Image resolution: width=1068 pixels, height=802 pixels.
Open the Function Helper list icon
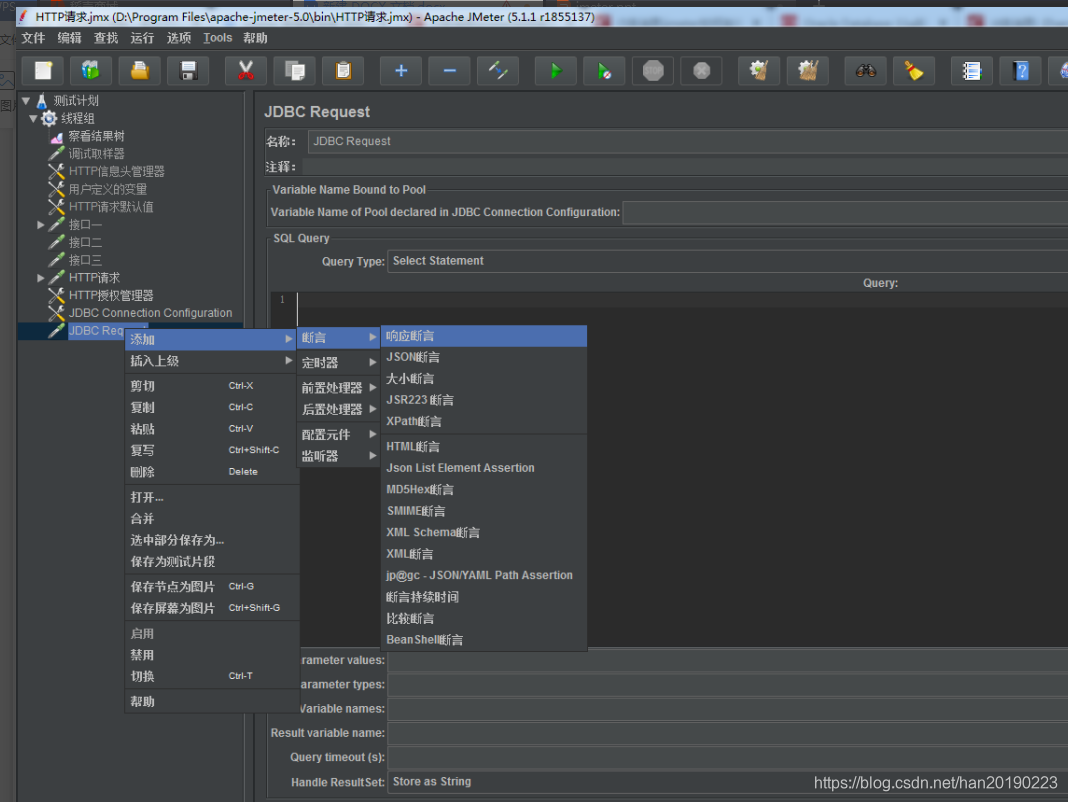[971, 71]
